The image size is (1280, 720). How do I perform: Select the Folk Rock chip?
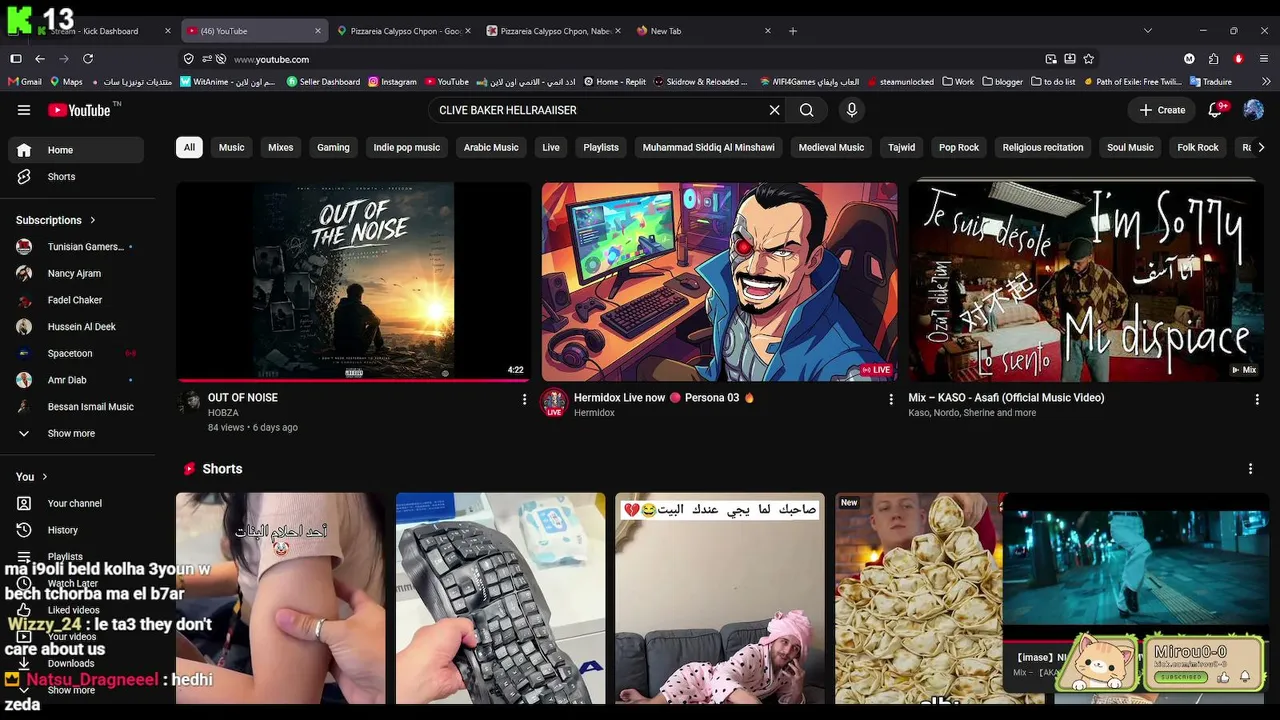pos(1198,147)
